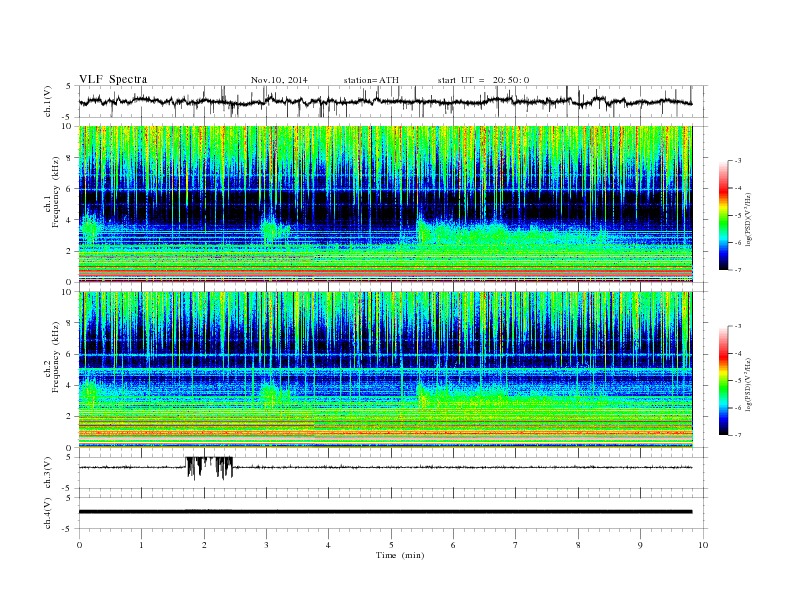Click the "-3" label on the ch.1 color bar

pos(737,161)
